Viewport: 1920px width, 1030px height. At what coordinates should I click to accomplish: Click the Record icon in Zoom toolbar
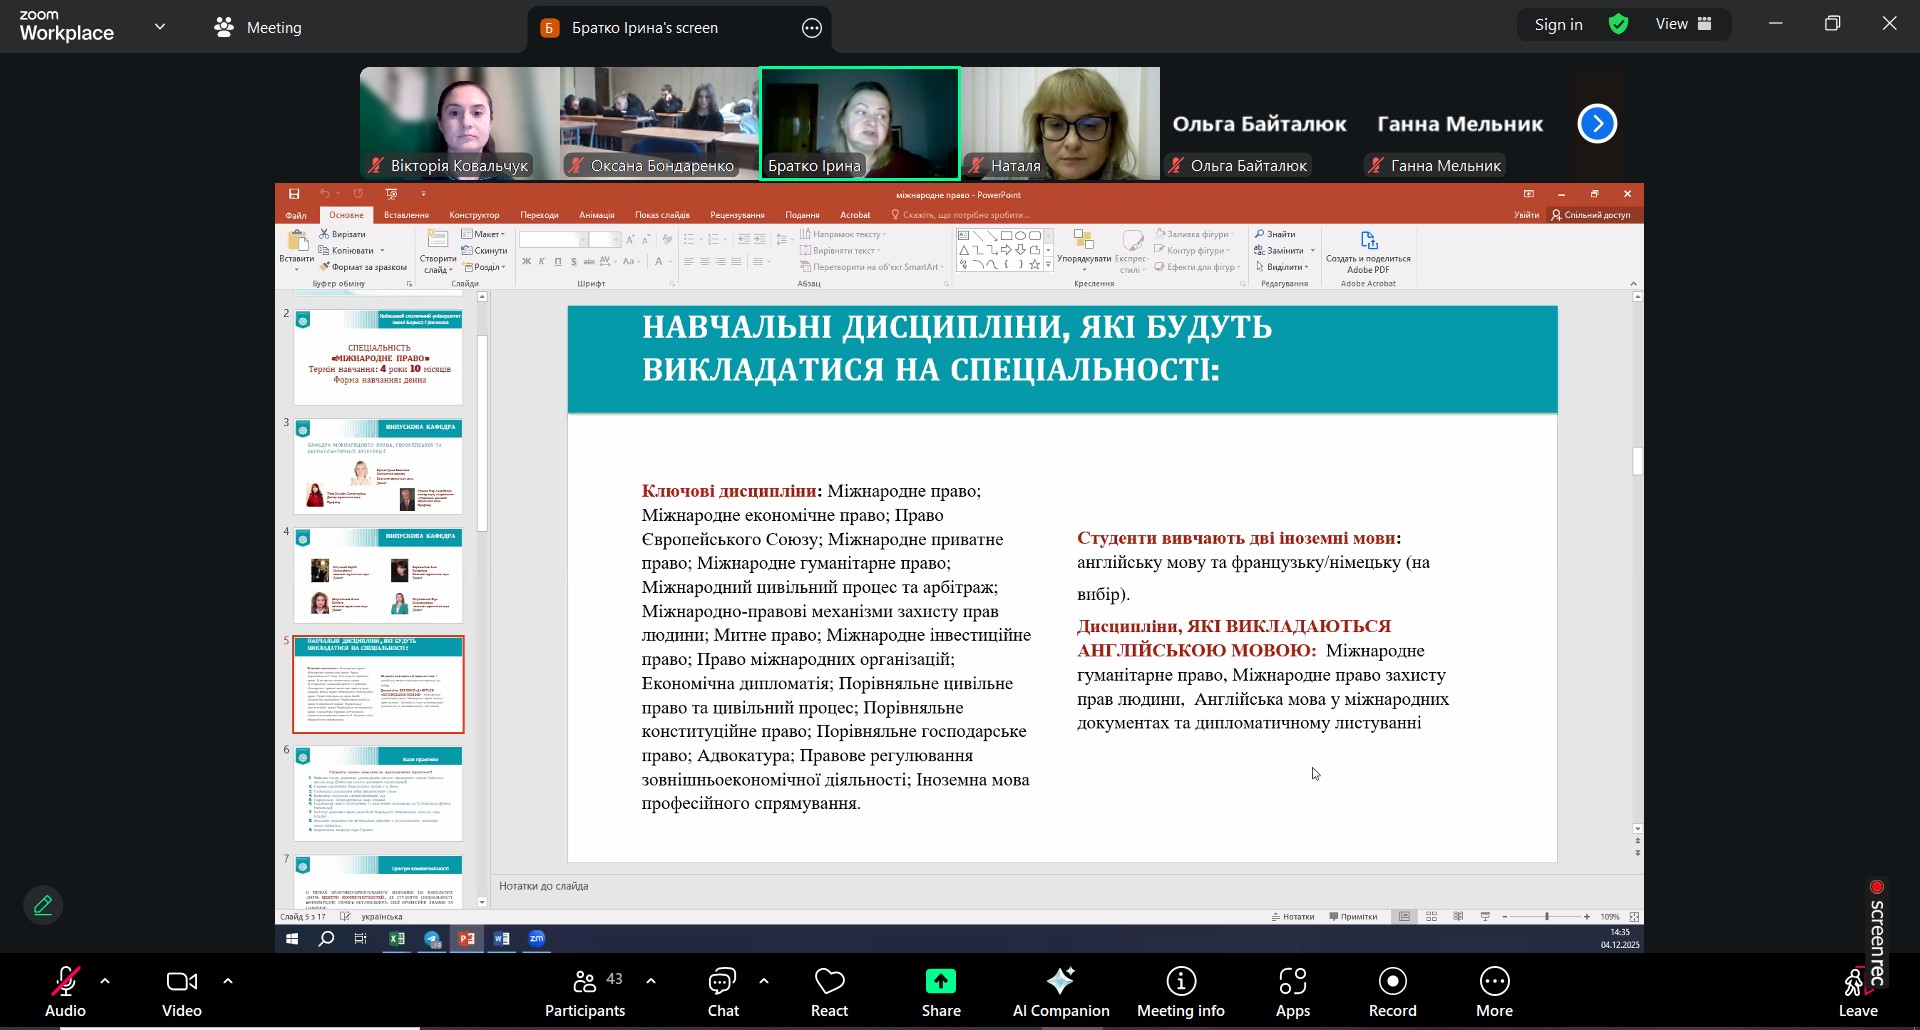click(x=1392, y=983)
